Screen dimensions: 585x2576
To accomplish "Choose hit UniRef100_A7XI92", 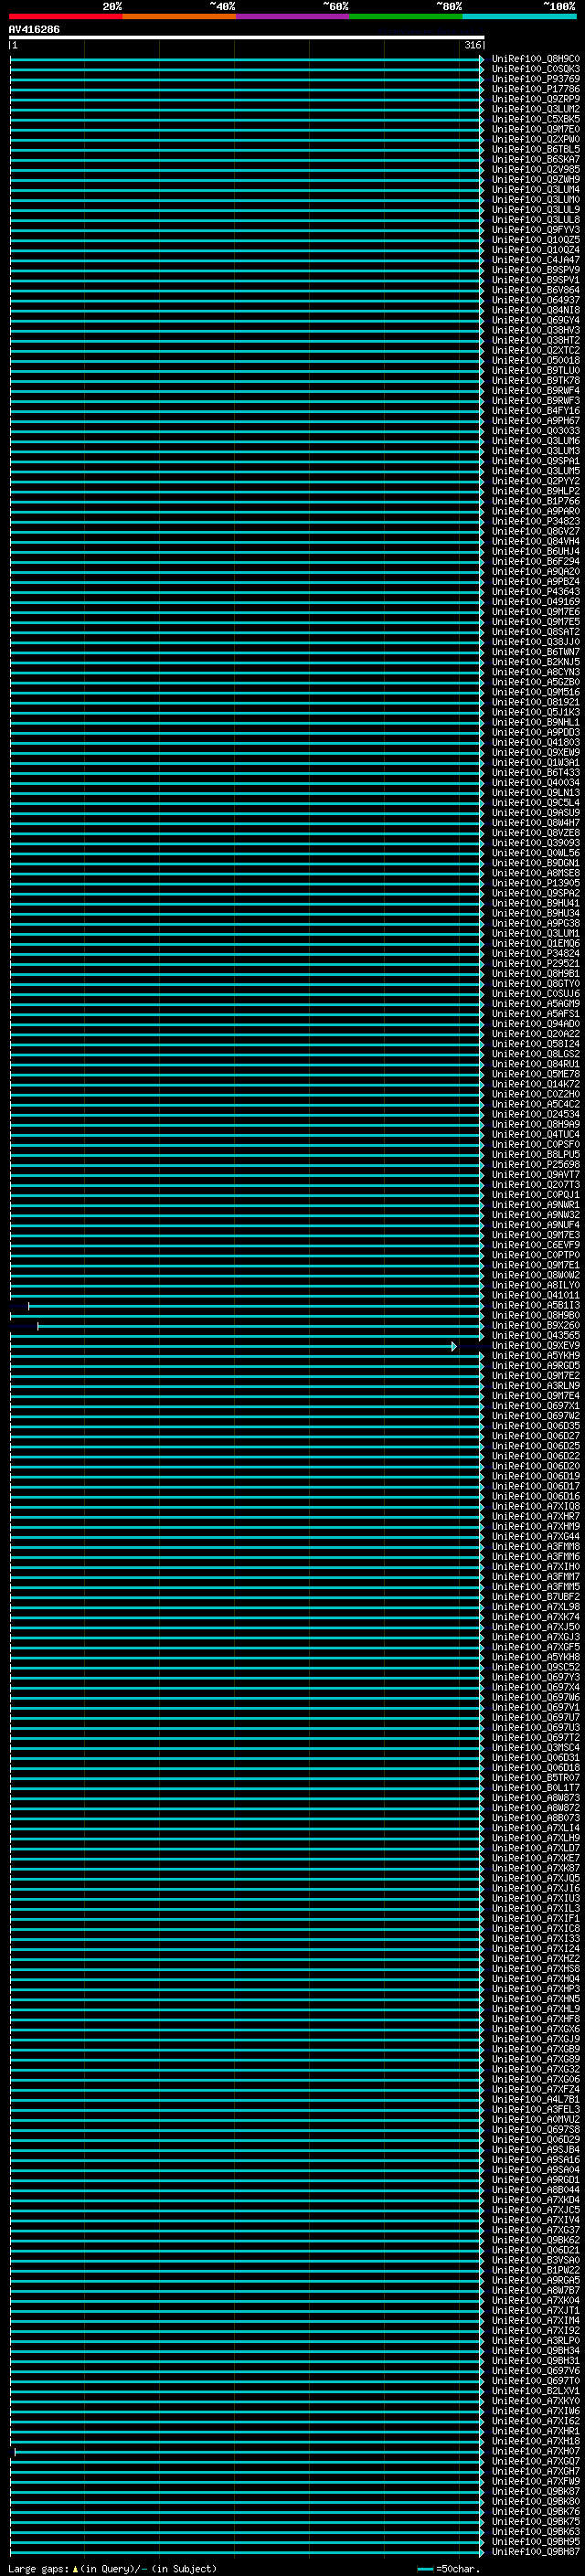I will (536, 2330).
